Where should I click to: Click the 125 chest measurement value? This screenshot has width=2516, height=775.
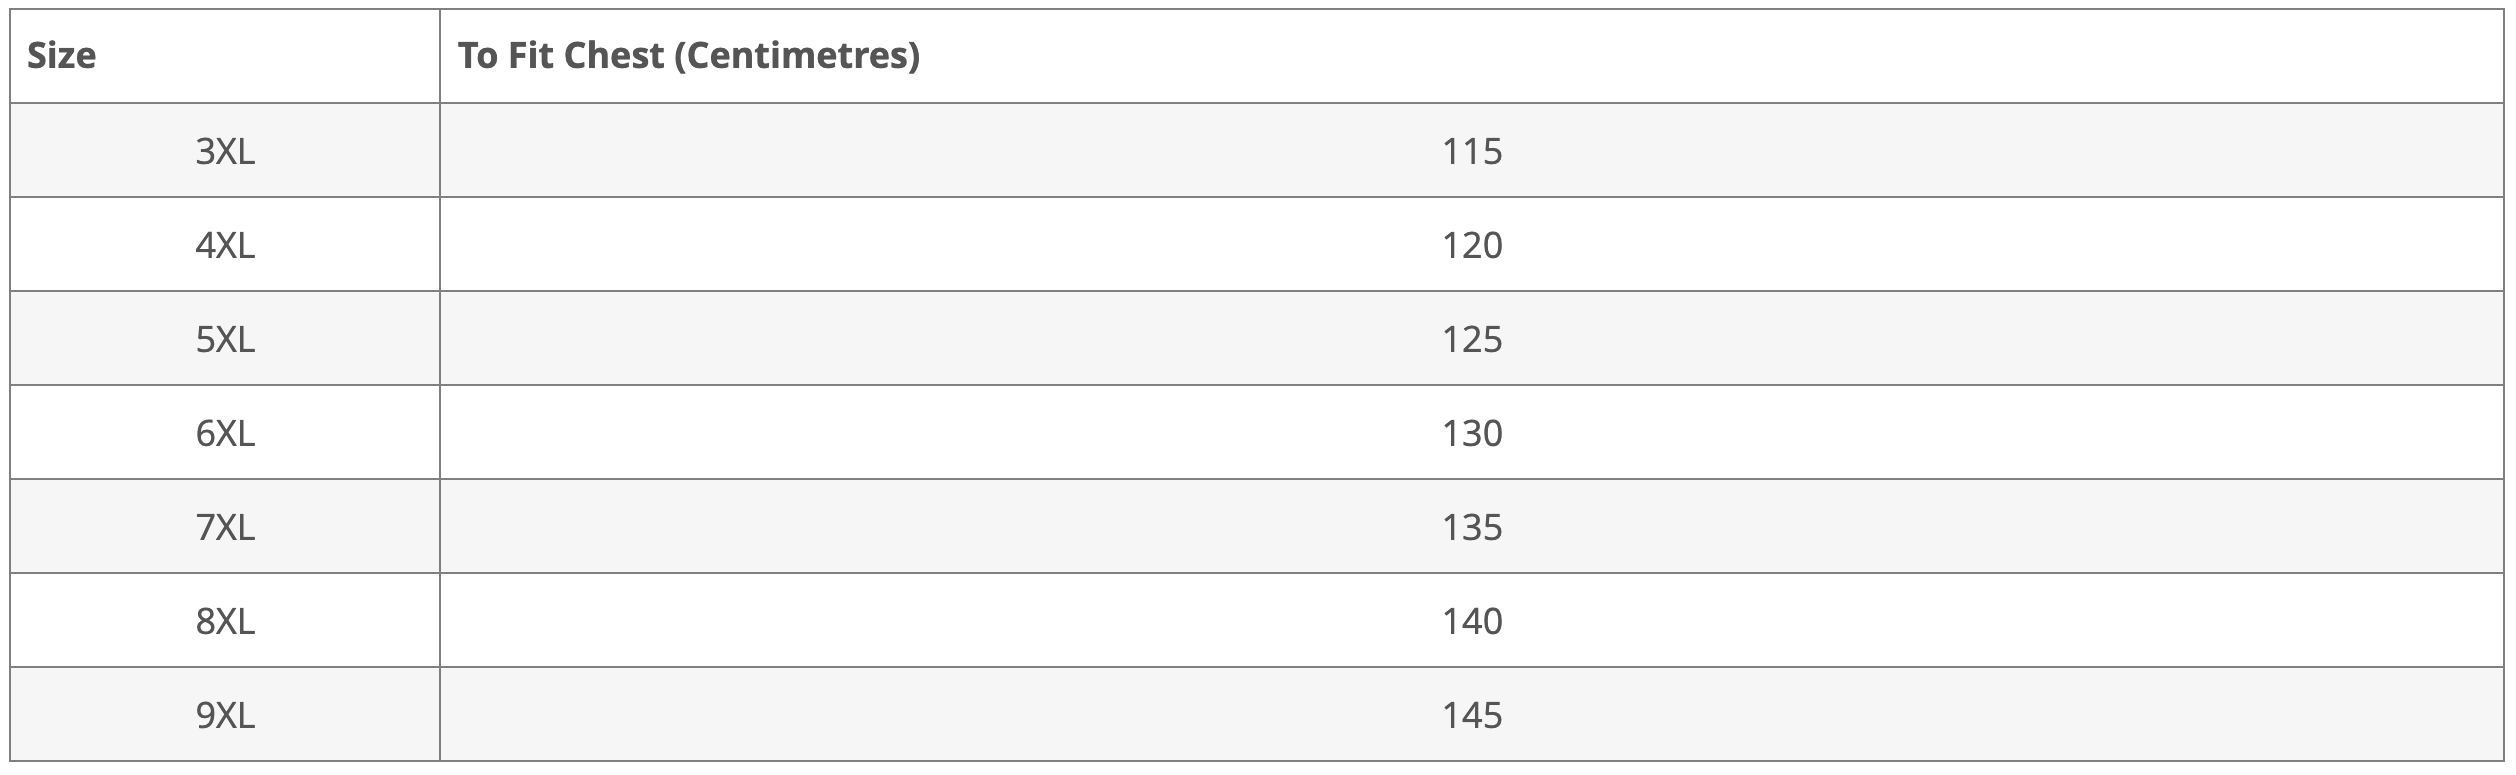1472,339
